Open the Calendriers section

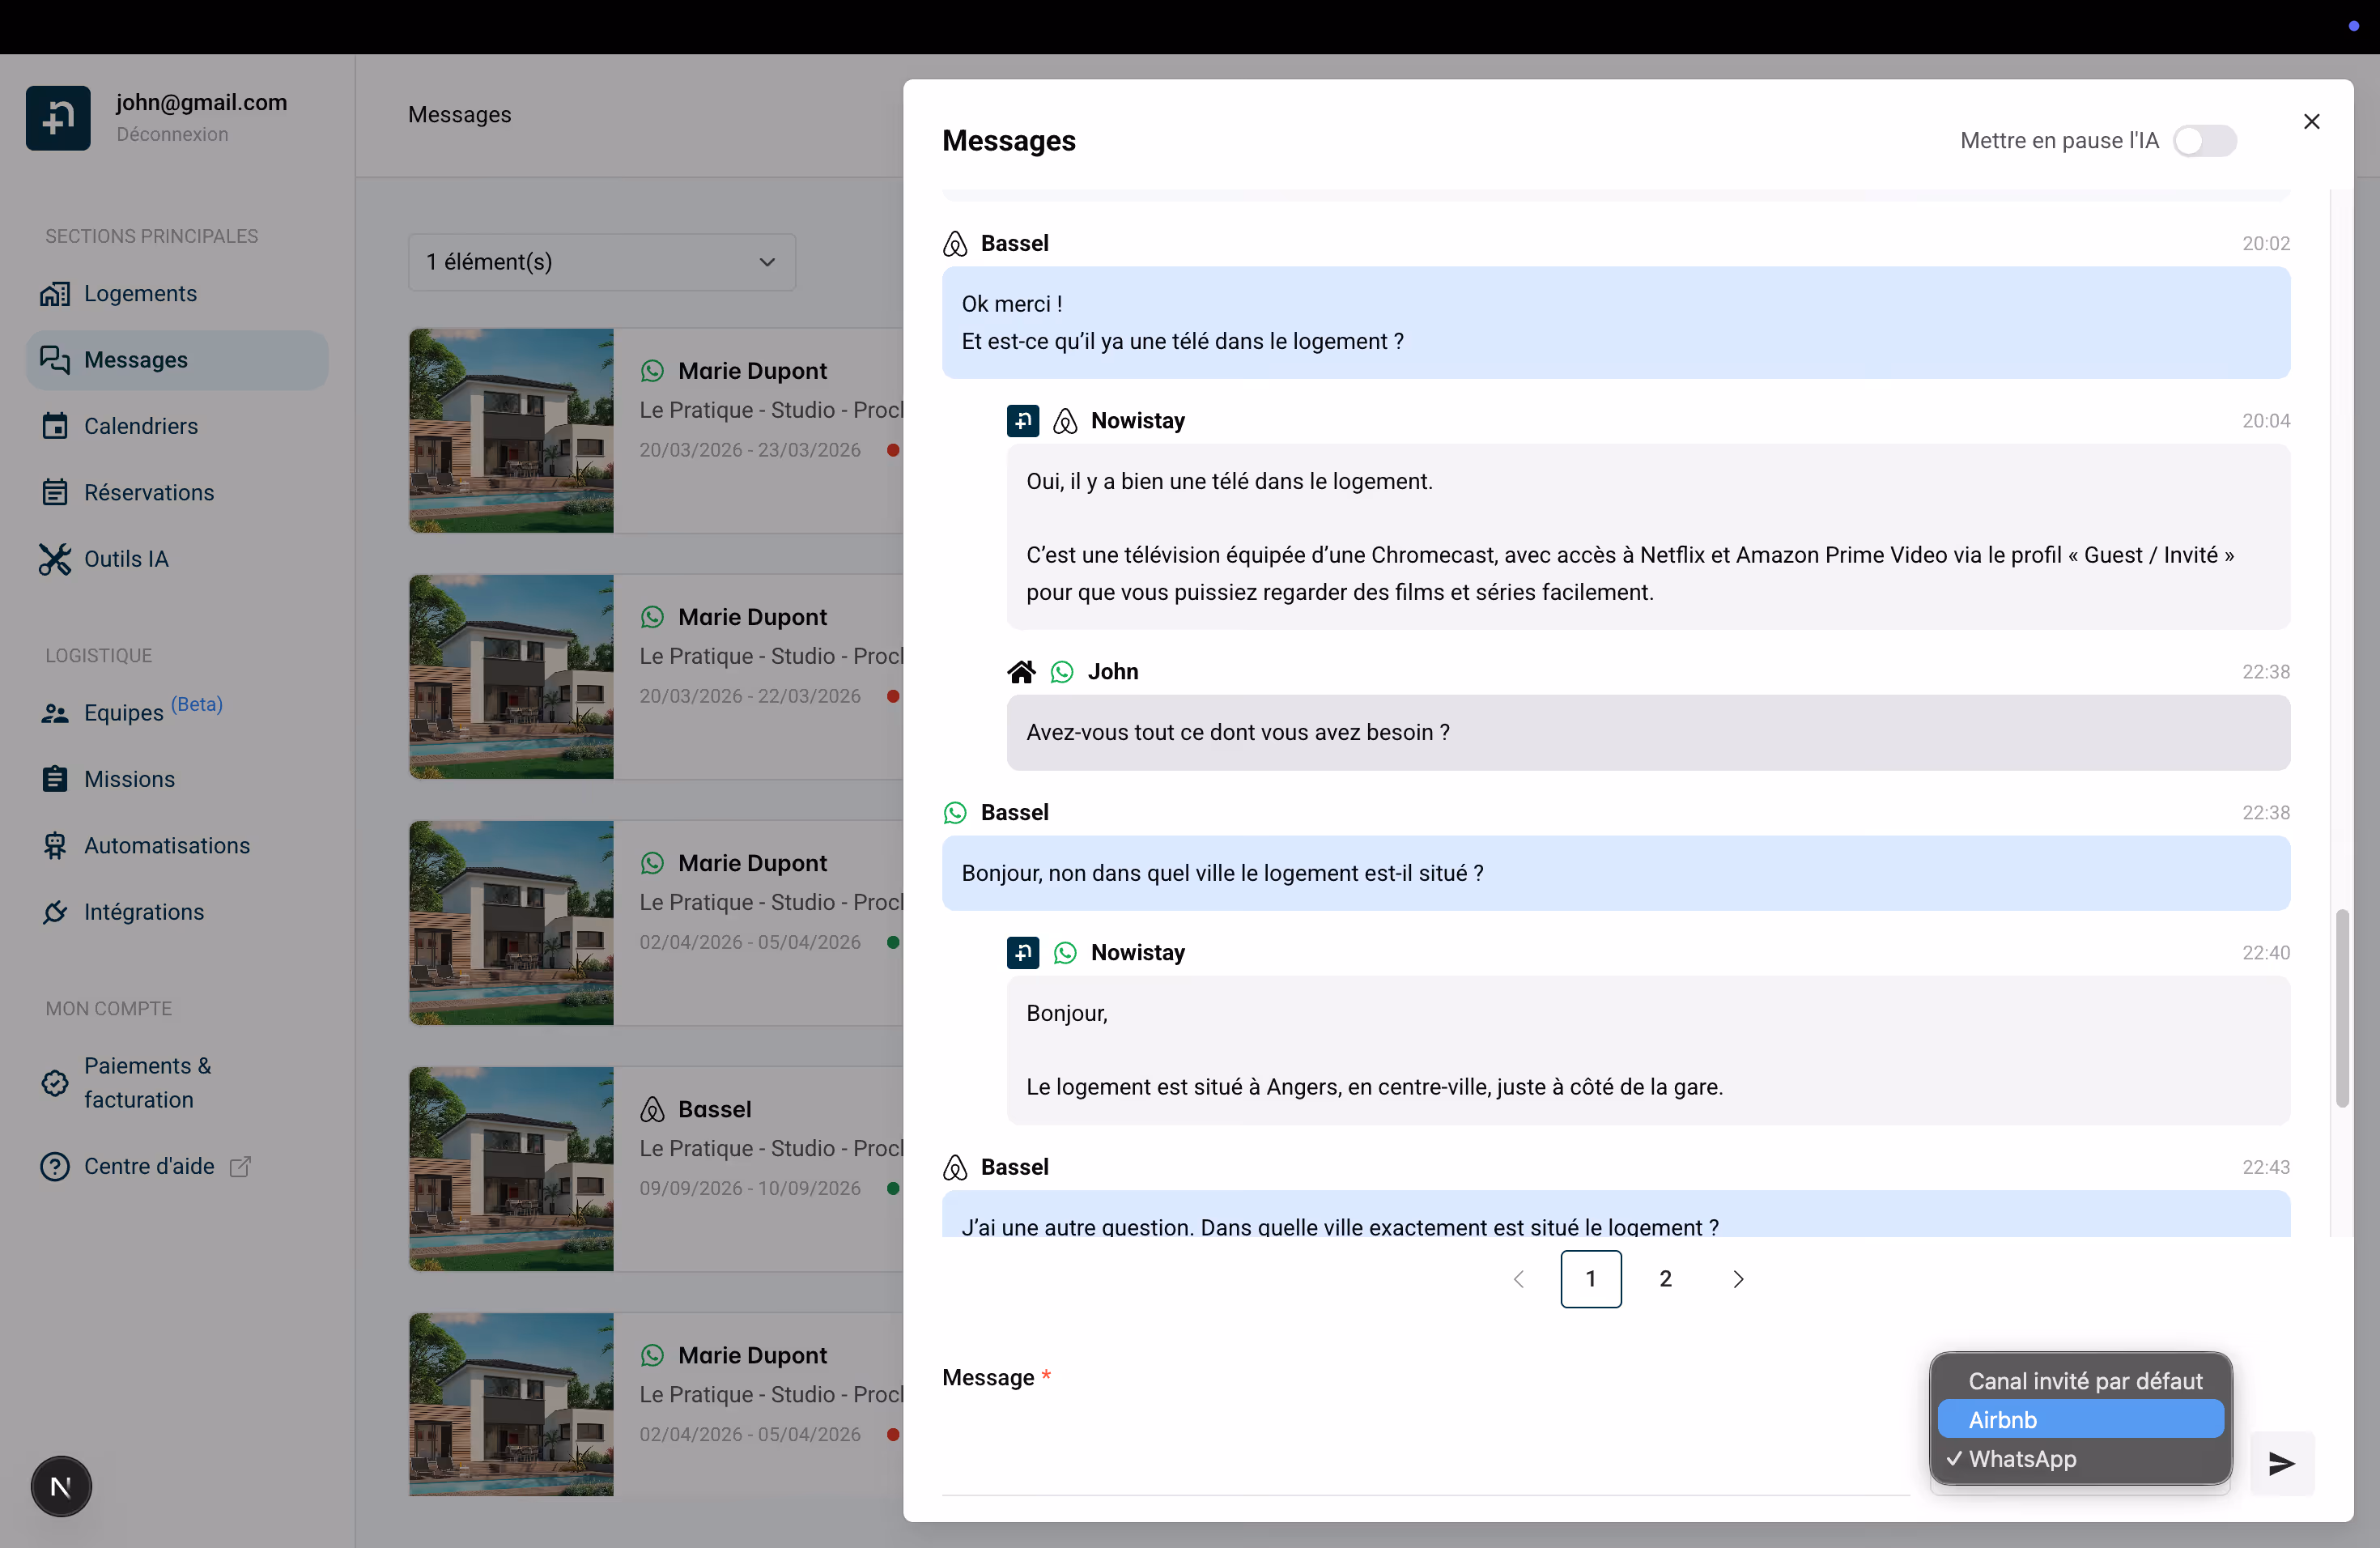(x=140, y=426)
